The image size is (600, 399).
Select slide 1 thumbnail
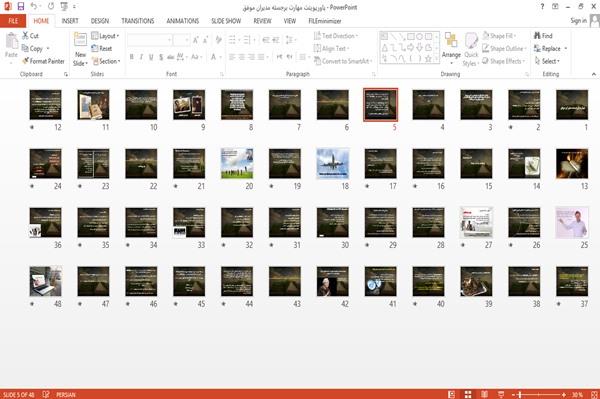coord(572,105)
